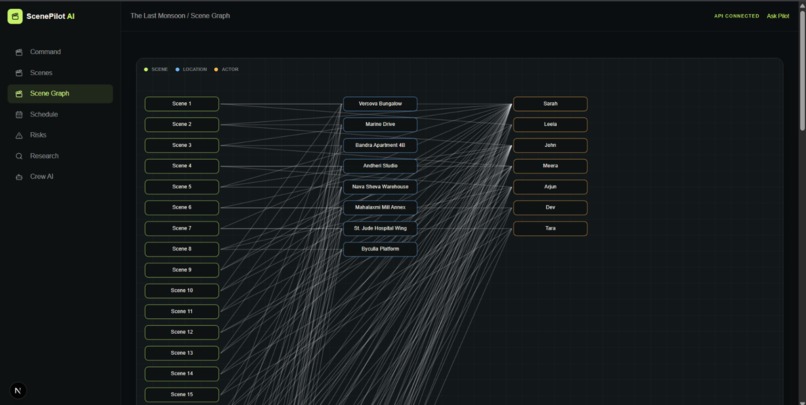Click the API CONNECTED status label

coord(736,16)
